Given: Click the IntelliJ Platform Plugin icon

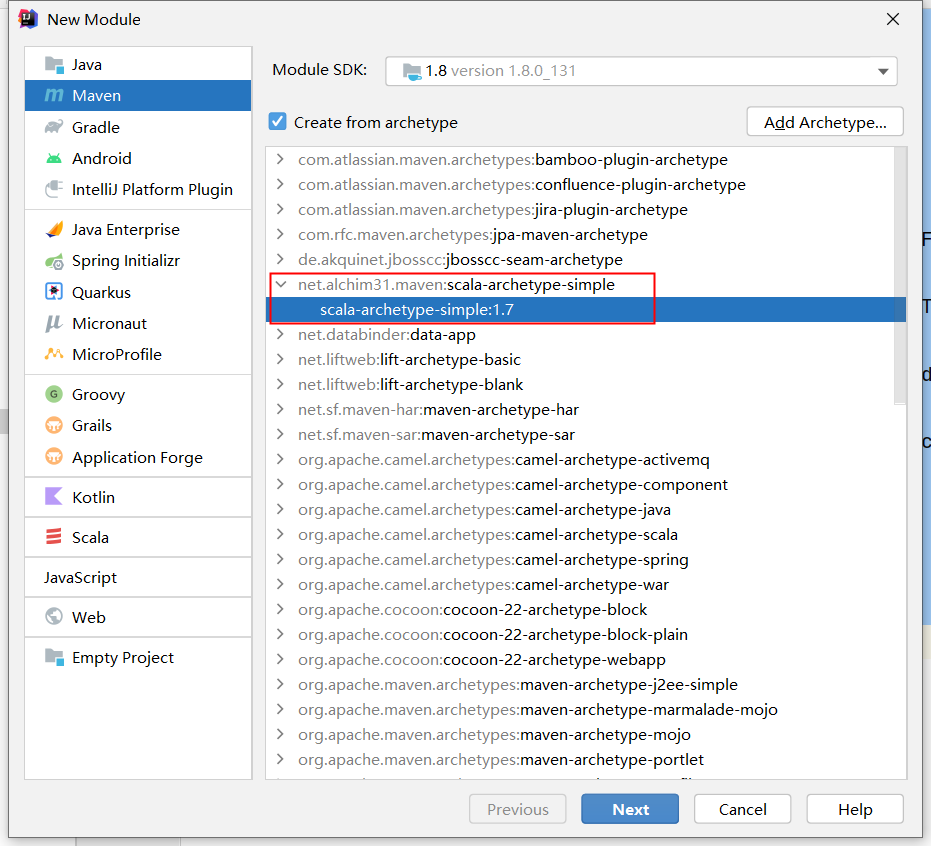Looking at the screenshot, I should point(54,189).
